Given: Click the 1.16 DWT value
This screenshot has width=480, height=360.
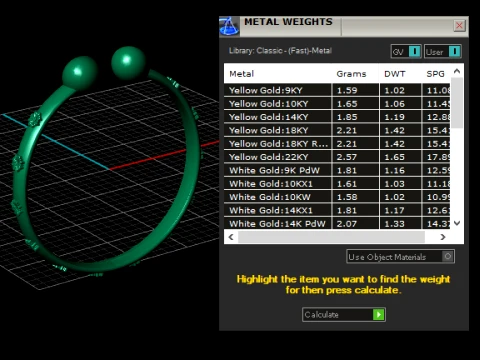Looking at the screenshot, I should (x=395, y=170).
